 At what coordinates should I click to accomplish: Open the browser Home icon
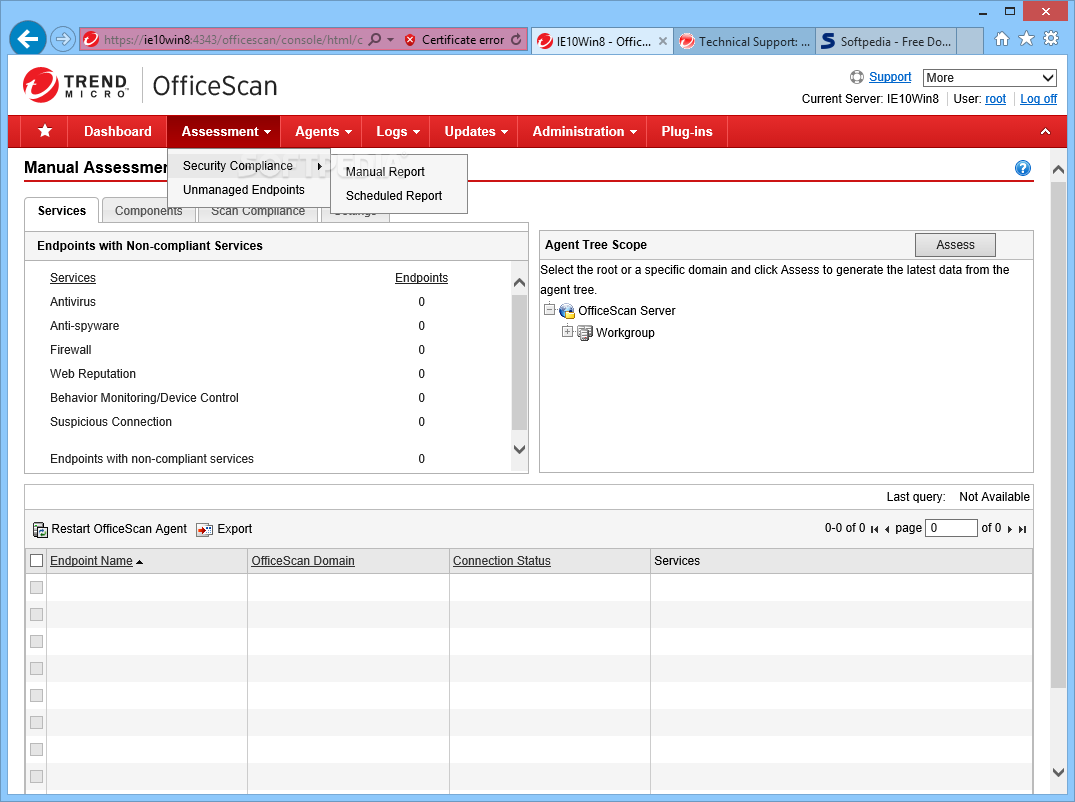click(1002, 39)
